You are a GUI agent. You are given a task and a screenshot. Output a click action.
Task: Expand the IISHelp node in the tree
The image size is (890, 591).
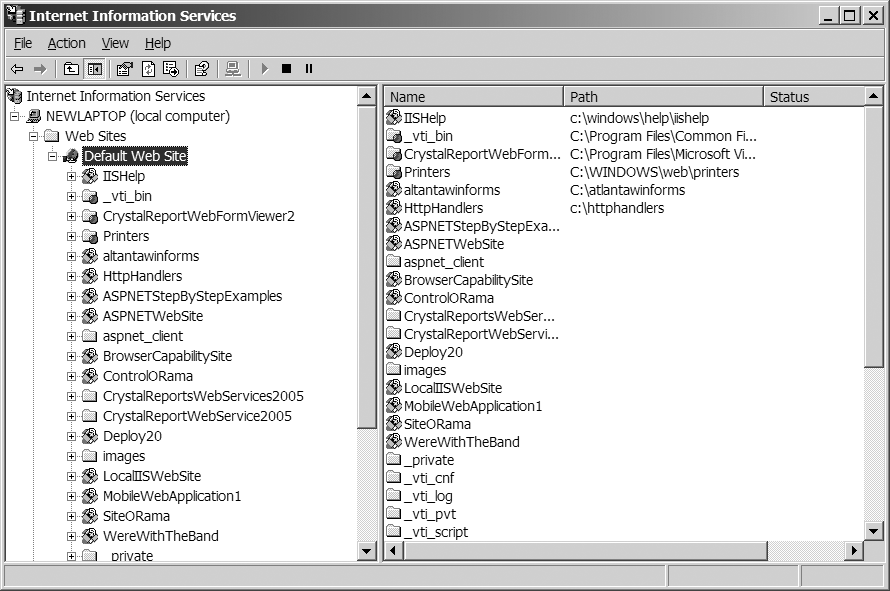71,176
